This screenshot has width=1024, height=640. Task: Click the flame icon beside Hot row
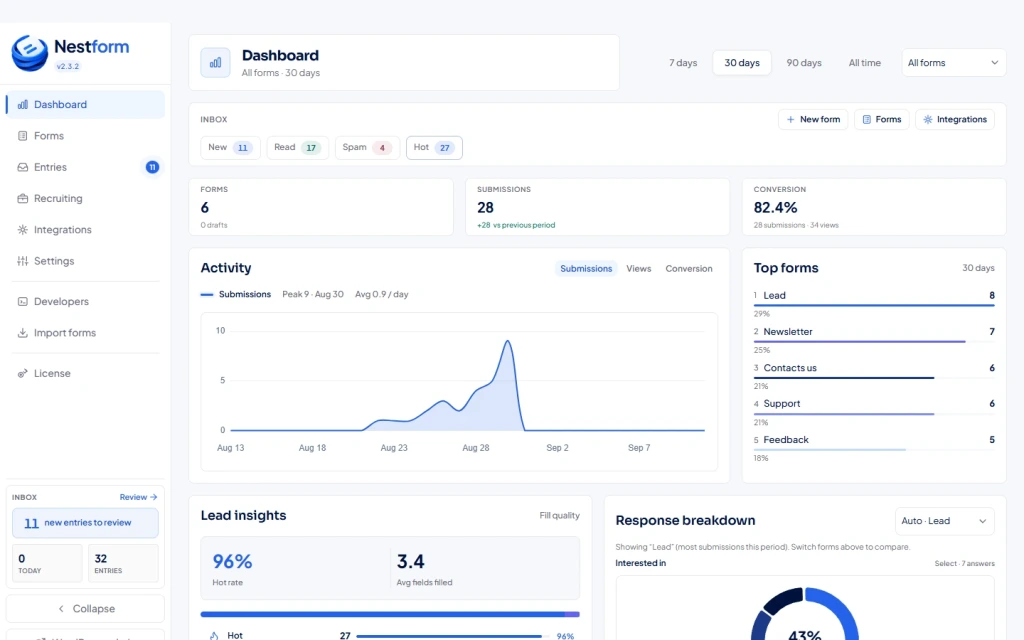point(214,635)
